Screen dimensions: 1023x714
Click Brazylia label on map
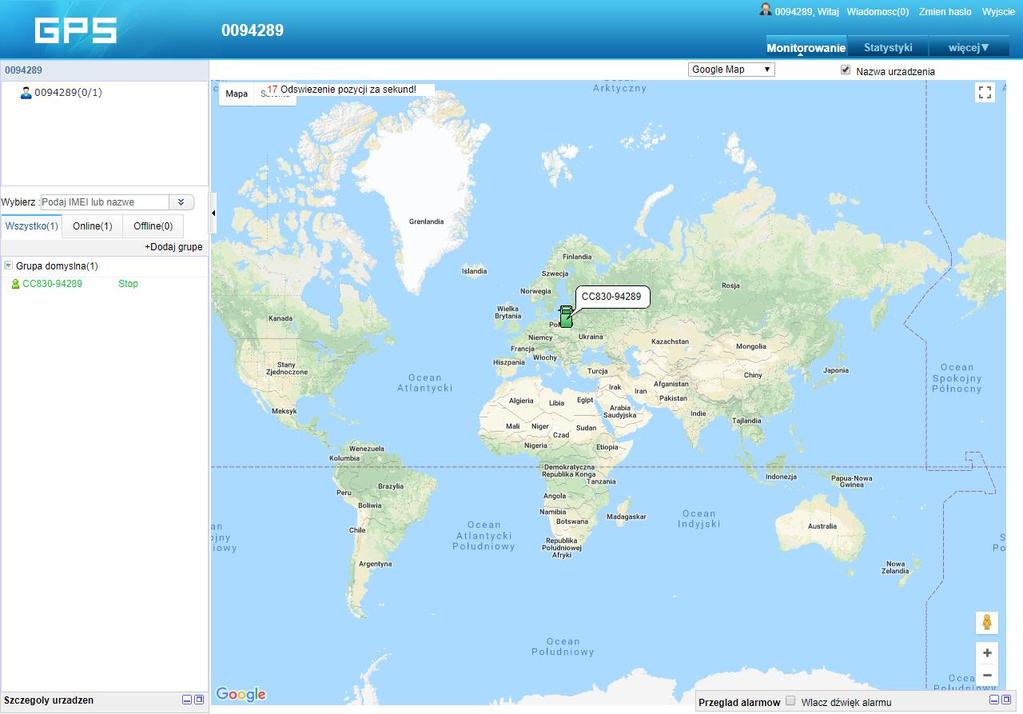pyautogui.click(x=390, y=486)
